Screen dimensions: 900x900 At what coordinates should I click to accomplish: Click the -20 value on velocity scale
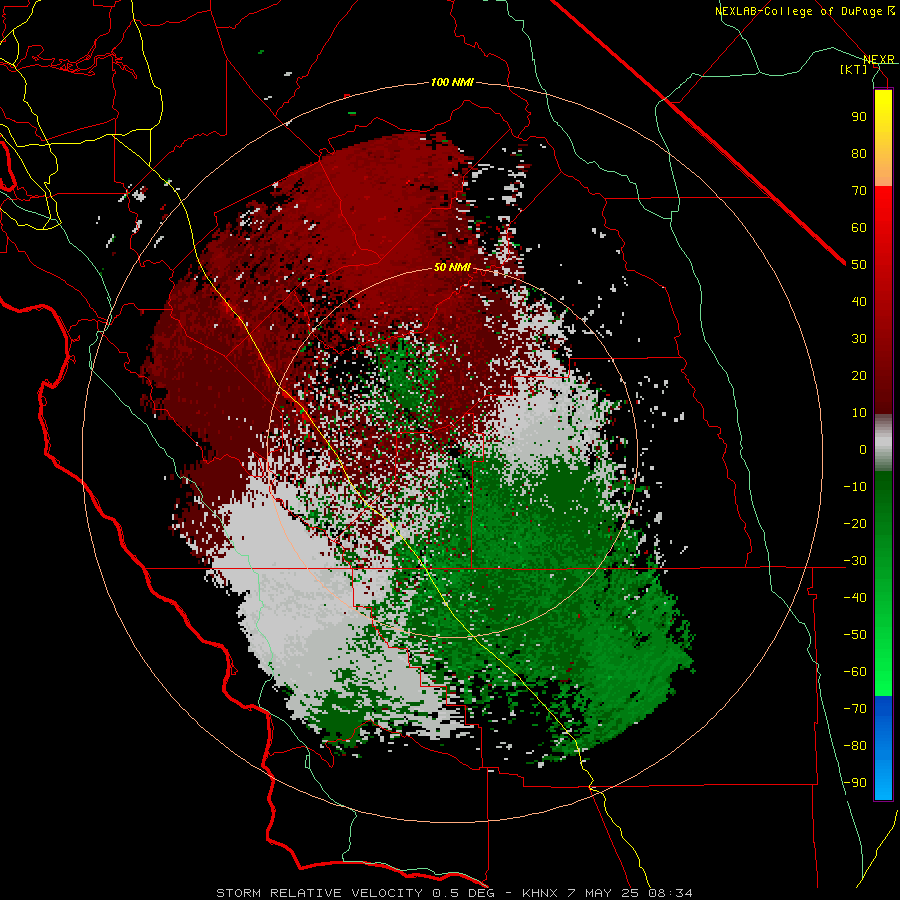pos(855,523)
